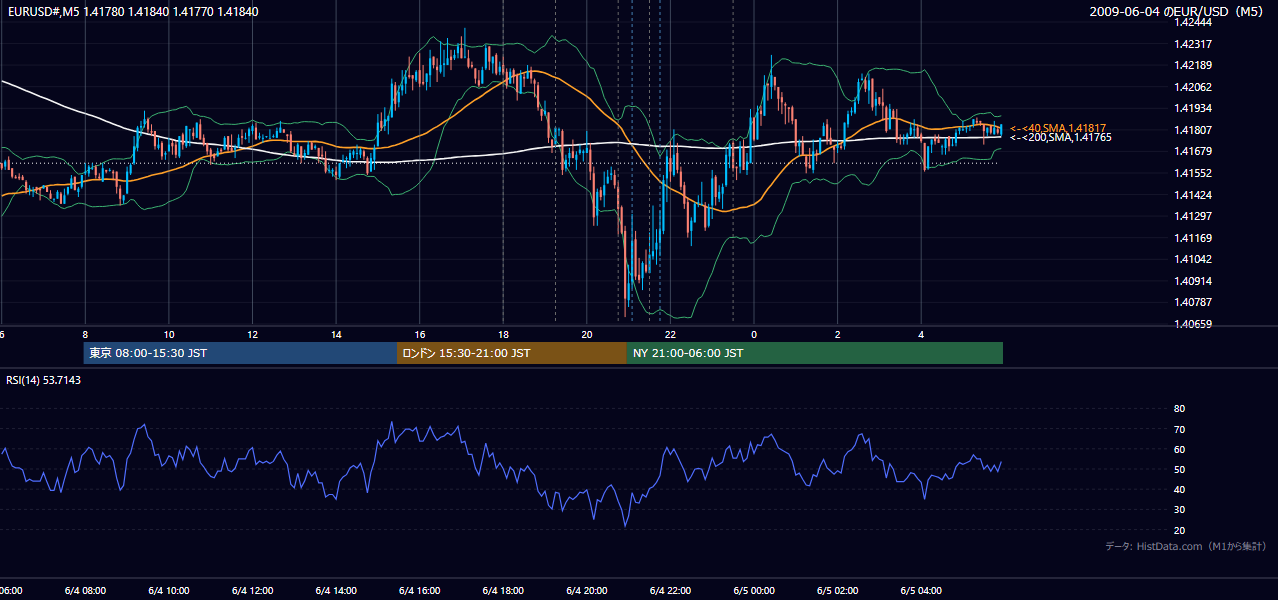This screenshot has width=1278, height=600.
Task: Click price level 1.41552 on price axis
Action: (x=1195, y=173)
